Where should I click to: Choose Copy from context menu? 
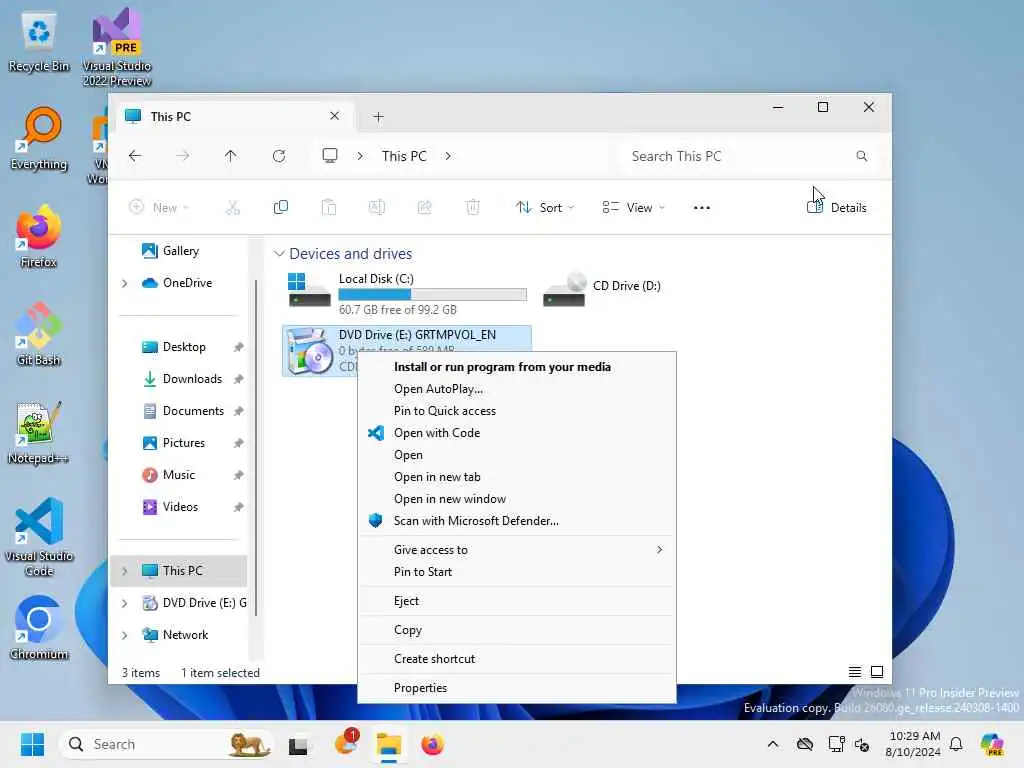pyautogui.click(x=517, y=631)
